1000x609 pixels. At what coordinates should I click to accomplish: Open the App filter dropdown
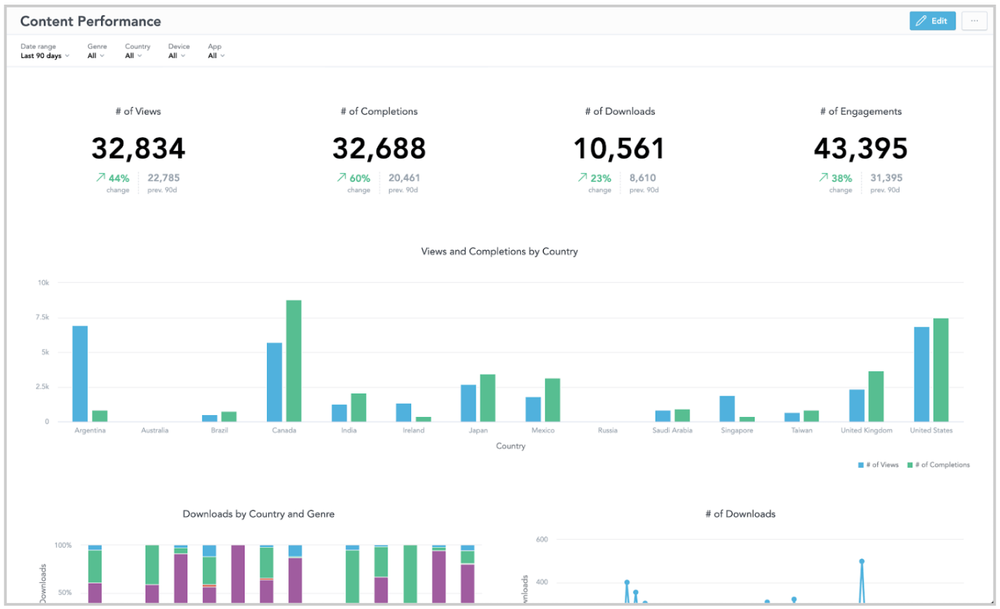(216, 51)
